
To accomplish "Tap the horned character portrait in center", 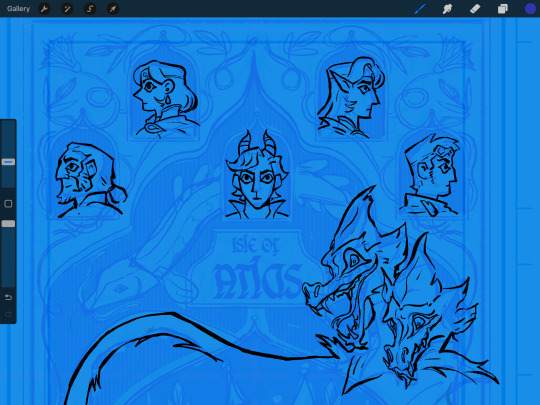I will coord(257,175).
